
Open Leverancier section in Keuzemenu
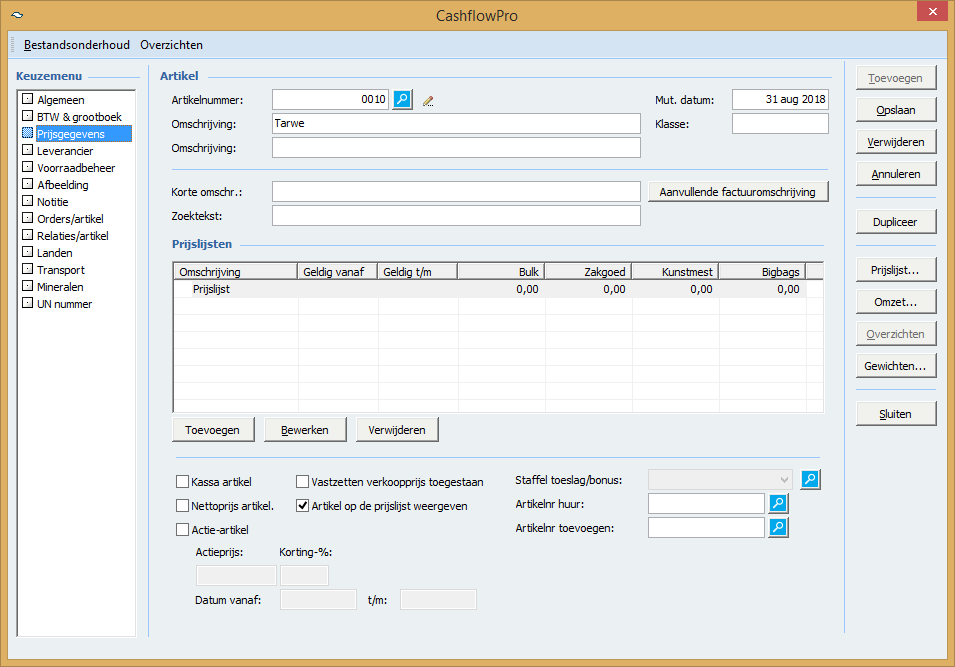point(65,151)
